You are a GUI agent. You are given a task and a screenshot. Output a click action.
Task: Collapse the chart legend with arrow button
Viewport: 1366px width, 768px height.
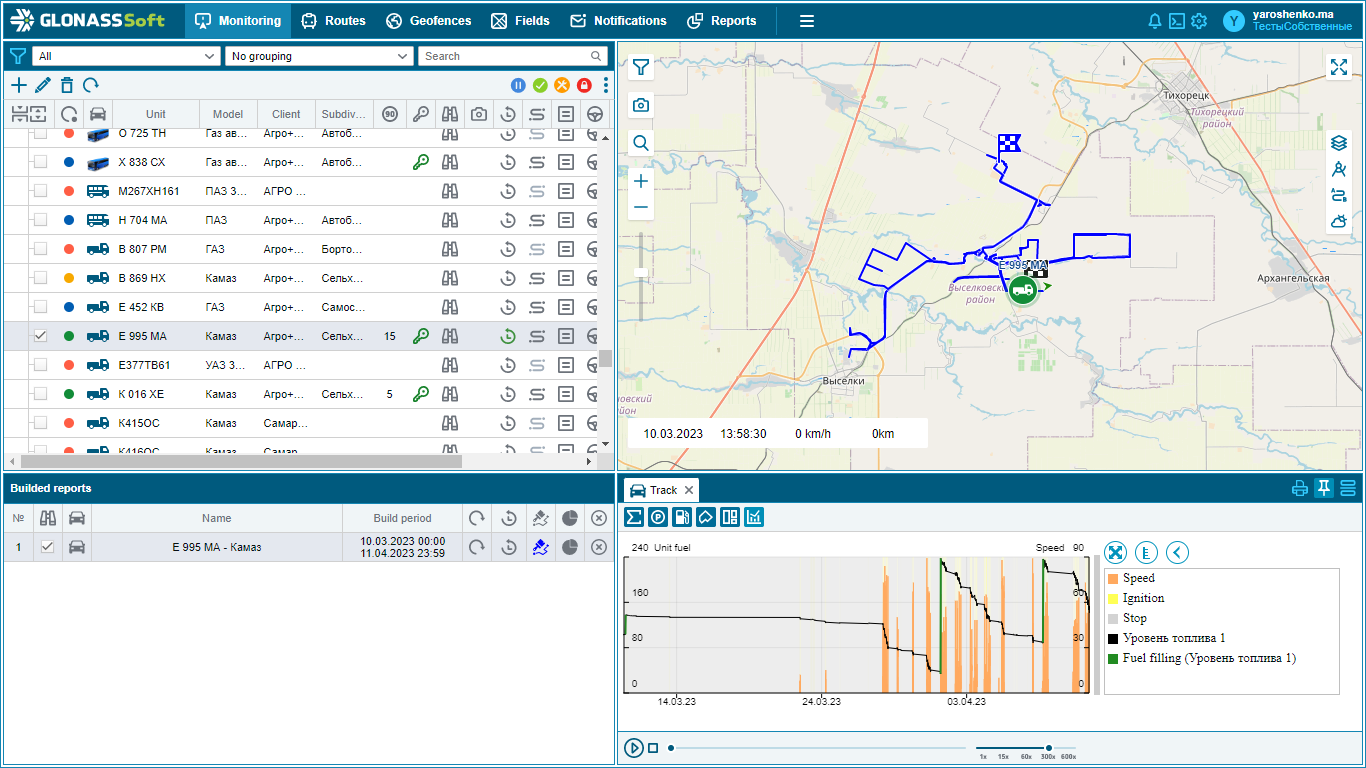coord(1178,552)
